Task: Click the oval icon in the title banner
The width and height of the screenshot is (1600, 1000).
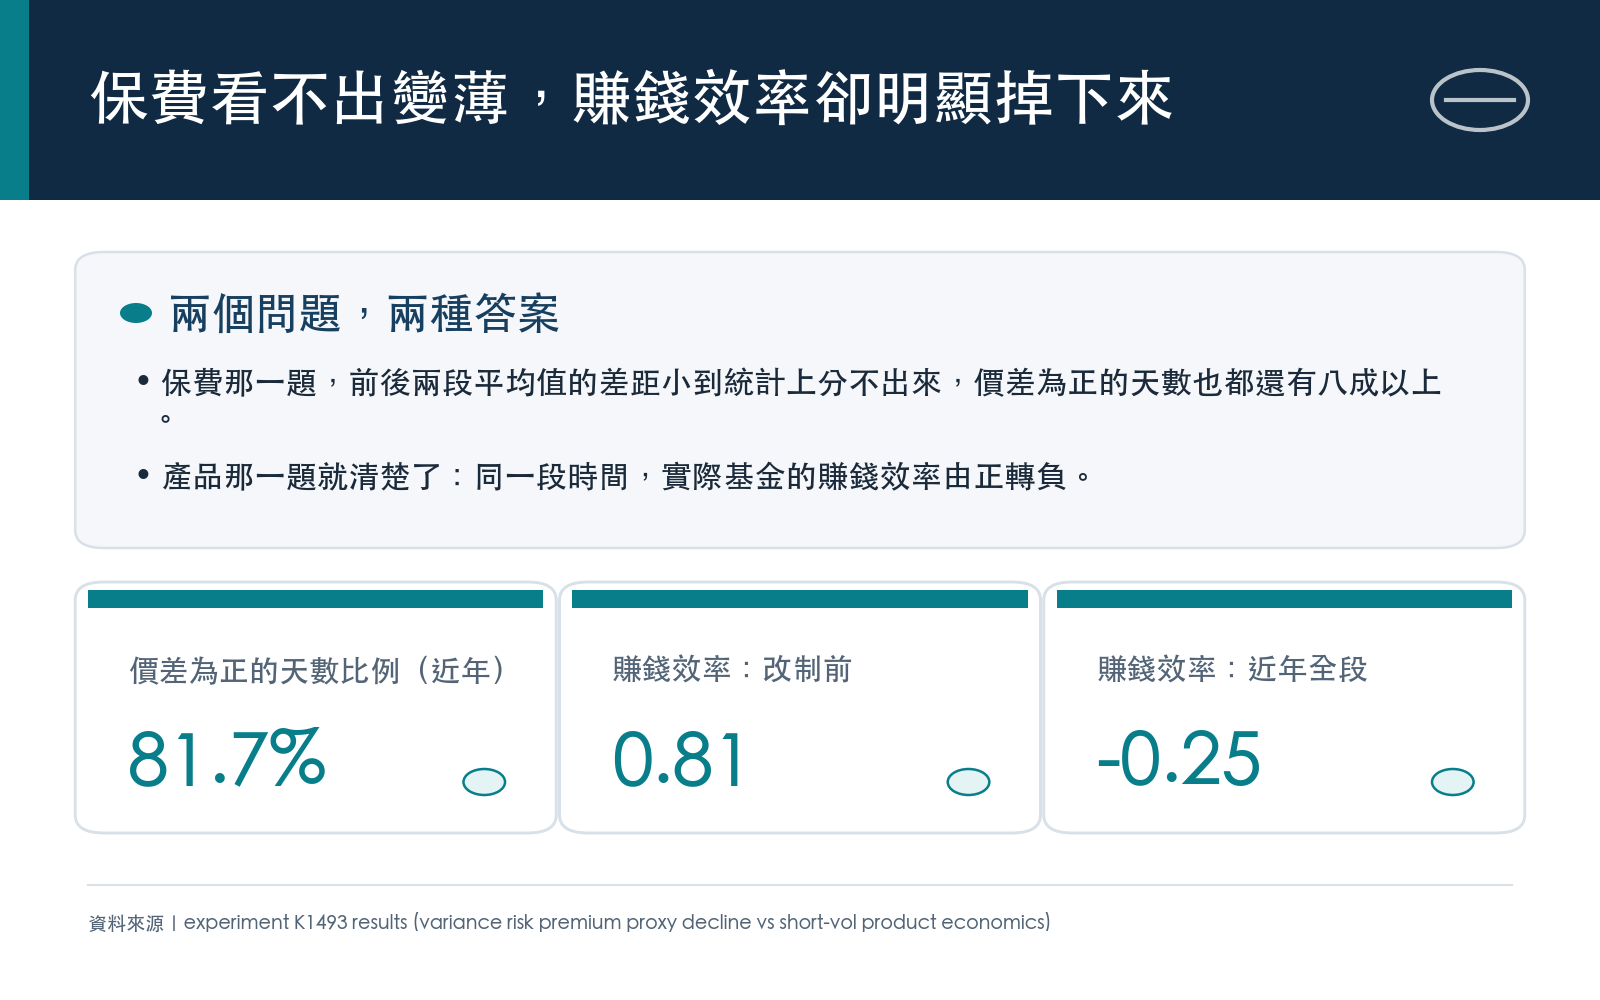Action: 1479,100
